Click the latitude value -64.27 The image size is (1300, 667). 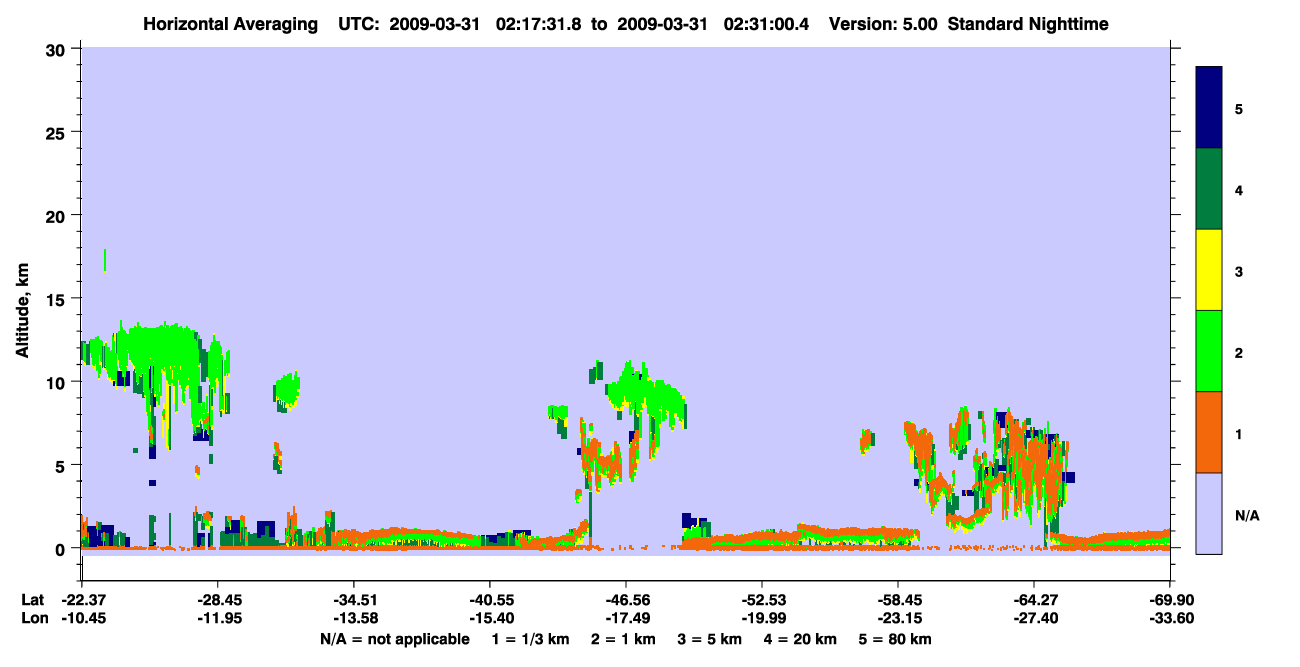[1033, 600]
